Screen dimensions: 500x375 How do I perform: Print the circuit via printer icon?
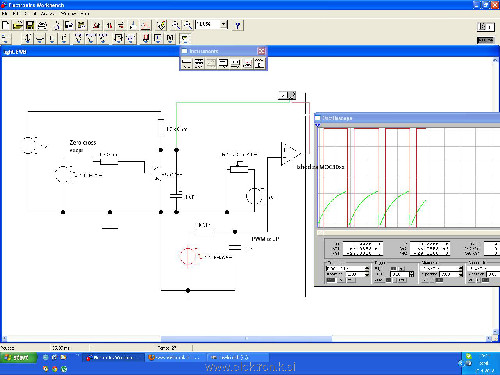pyautogui.click(x=42, y=25)
